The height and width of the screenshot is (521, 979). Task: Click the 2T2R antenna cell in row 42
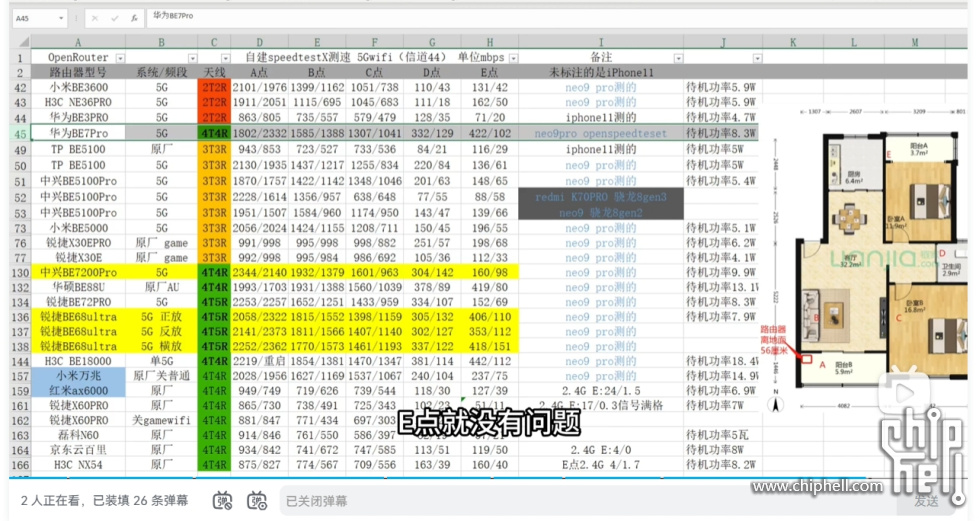pos(214,87)
